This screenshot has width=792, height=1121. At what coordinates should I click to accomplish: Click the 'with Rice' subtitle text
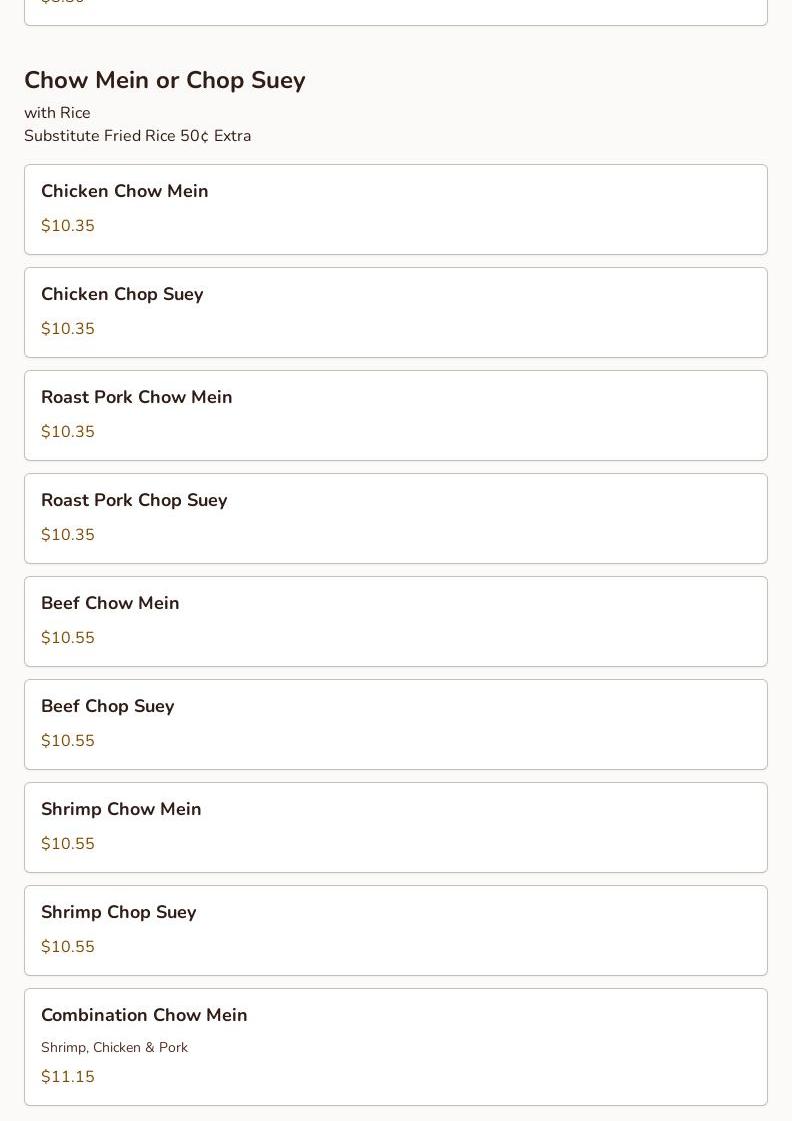[57, 113]
